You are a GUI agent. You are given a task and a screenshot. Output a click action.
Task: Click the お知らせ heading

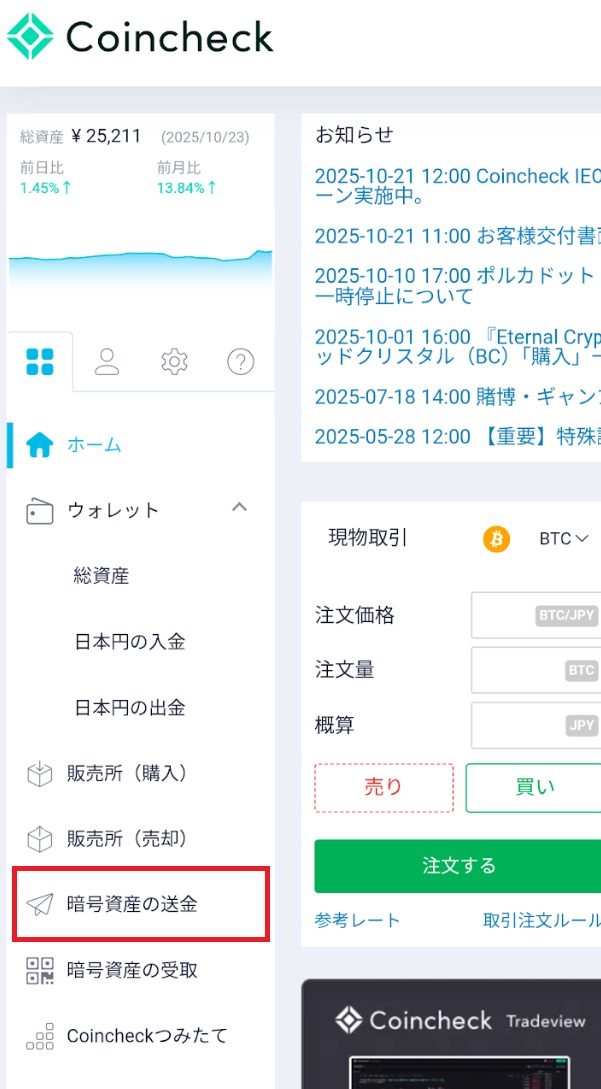click(x=354, y=135)
